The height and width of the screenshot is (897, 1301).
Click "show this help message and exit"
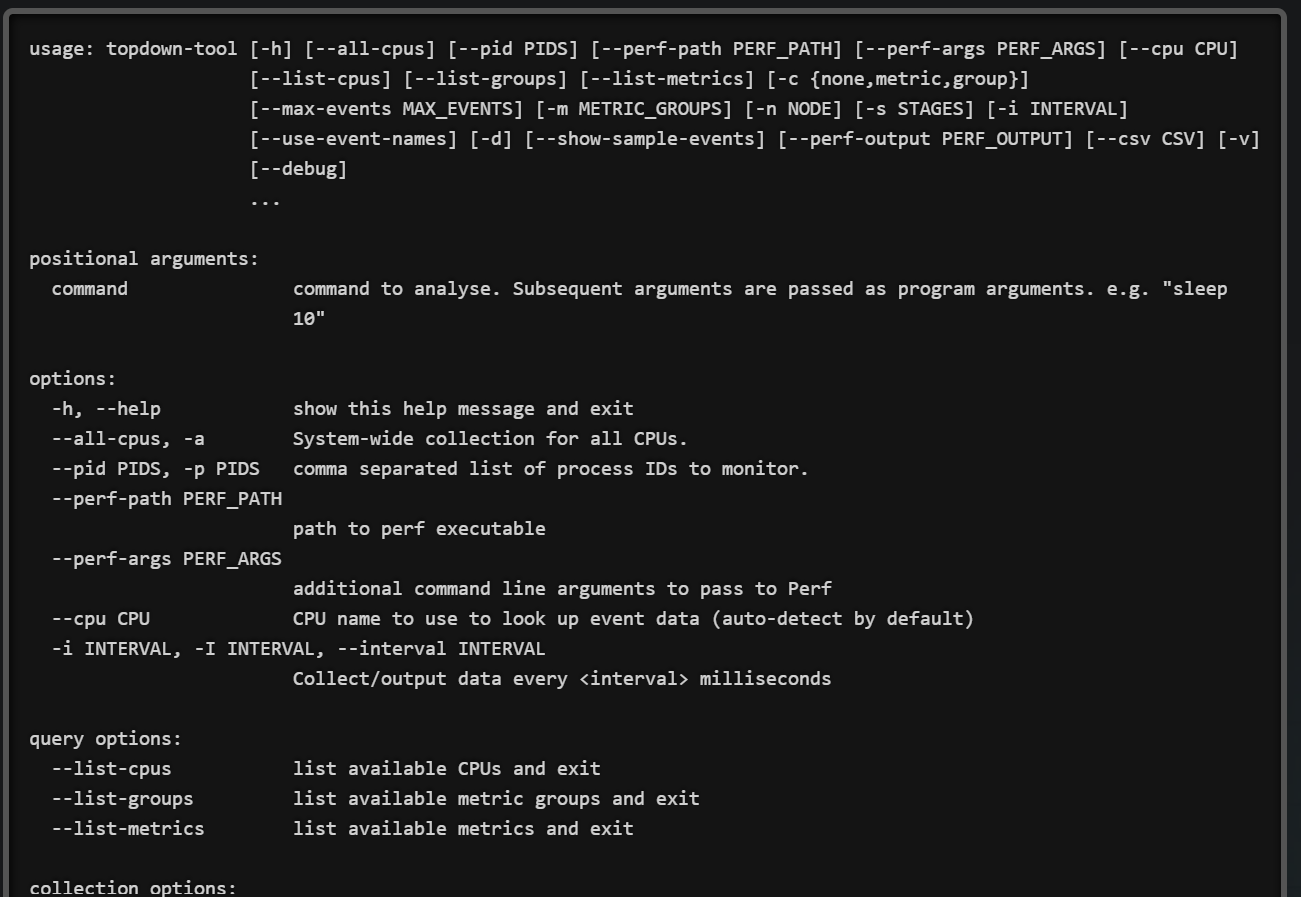pos(463,409)
